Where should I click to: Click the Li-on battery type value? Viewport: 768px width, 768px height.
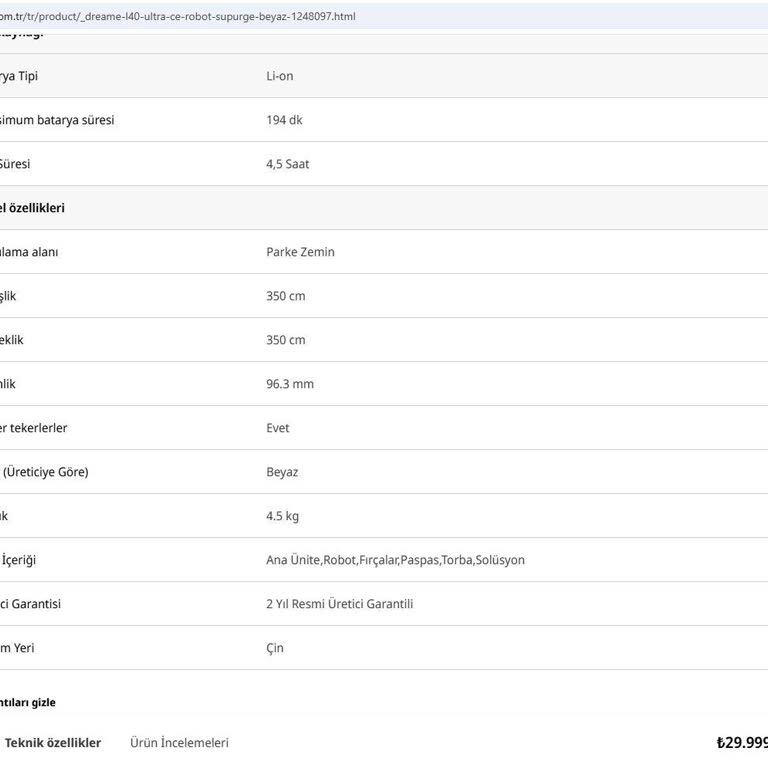tap(279, 76)
